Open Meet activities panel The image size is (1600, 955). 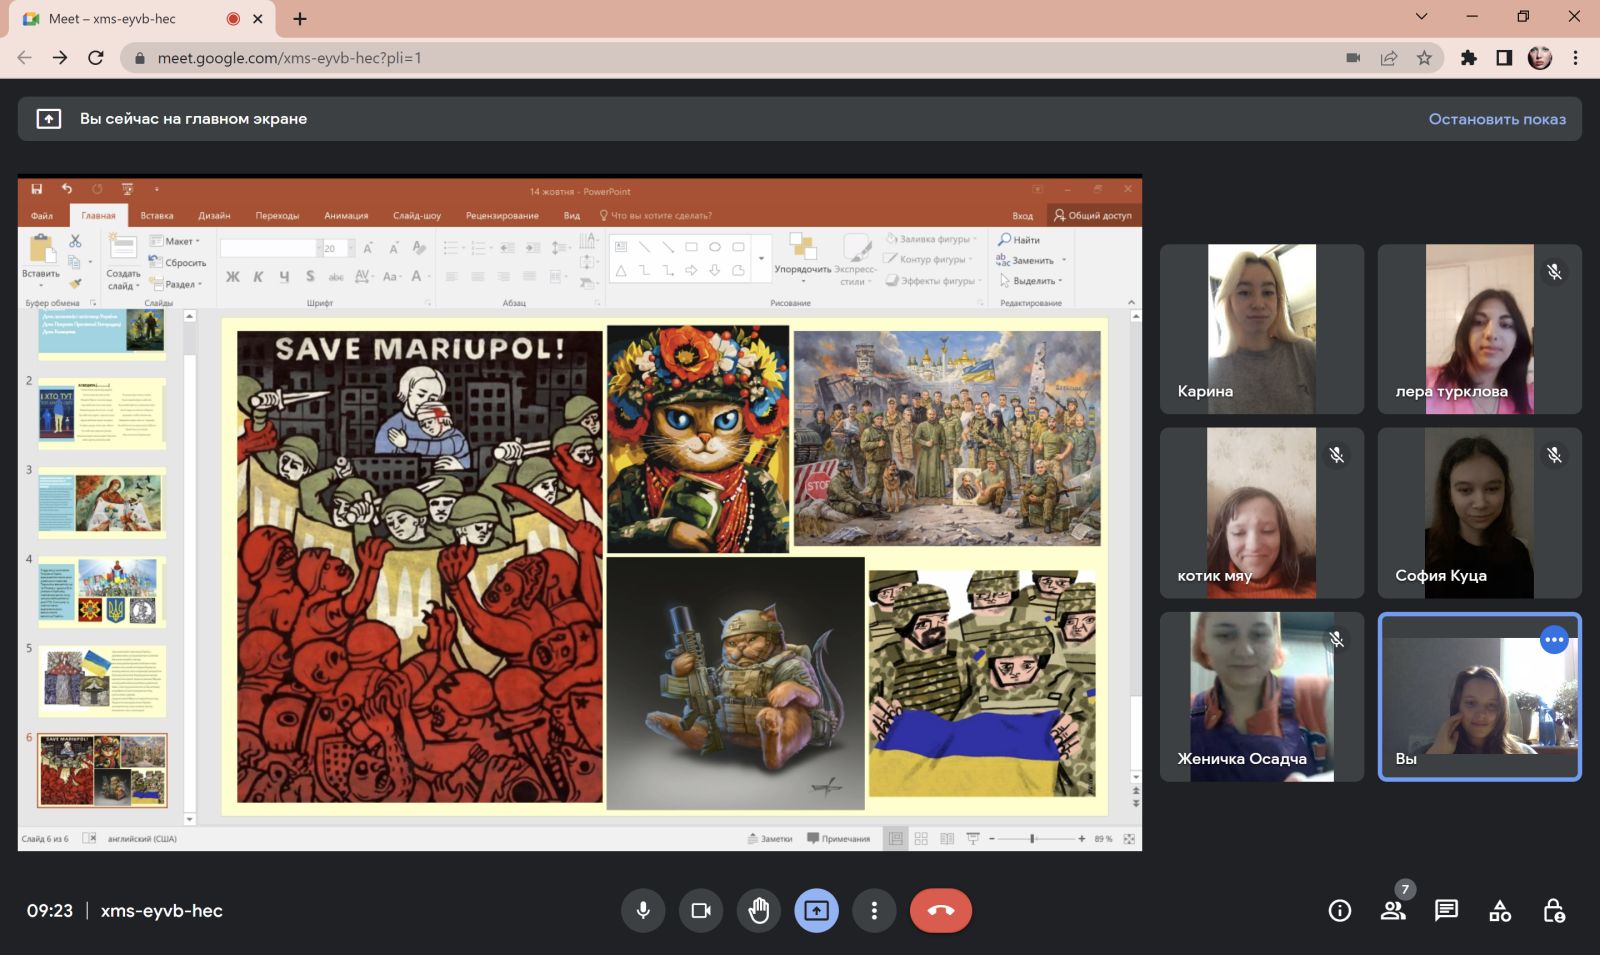pos(1500,910)
